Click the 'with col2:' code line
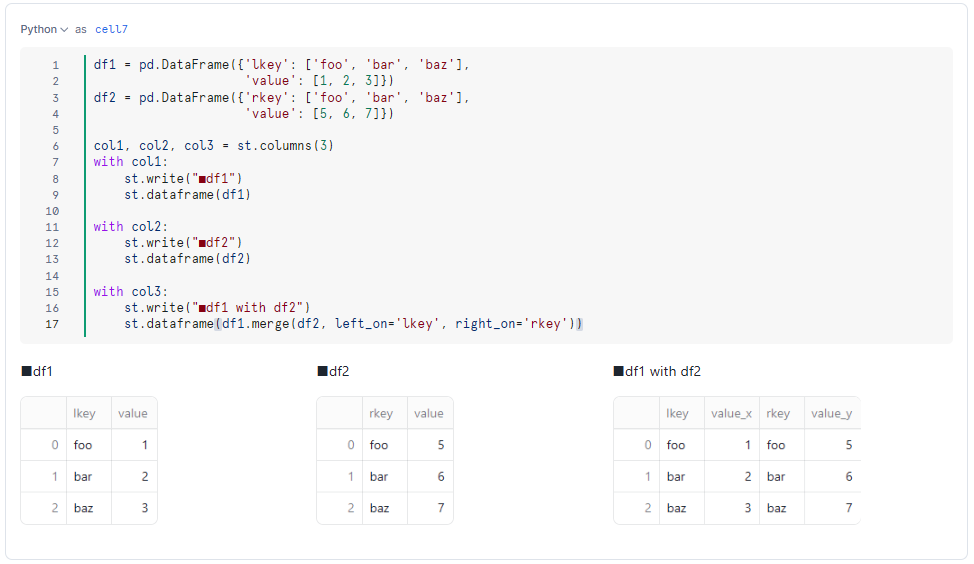974x564 pixels. click(130, 227)
